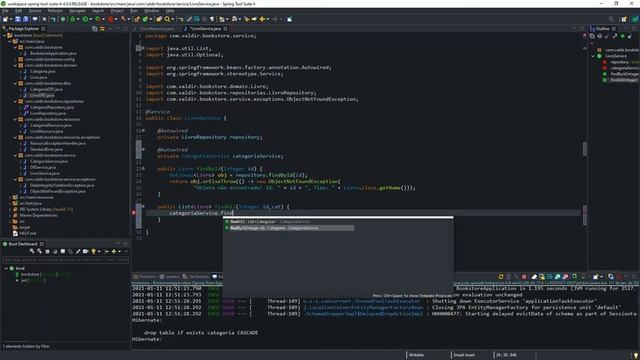Open the Problems tab in bottom panel
This screenshot has height=360, width=640.
[x=145, y=277]
